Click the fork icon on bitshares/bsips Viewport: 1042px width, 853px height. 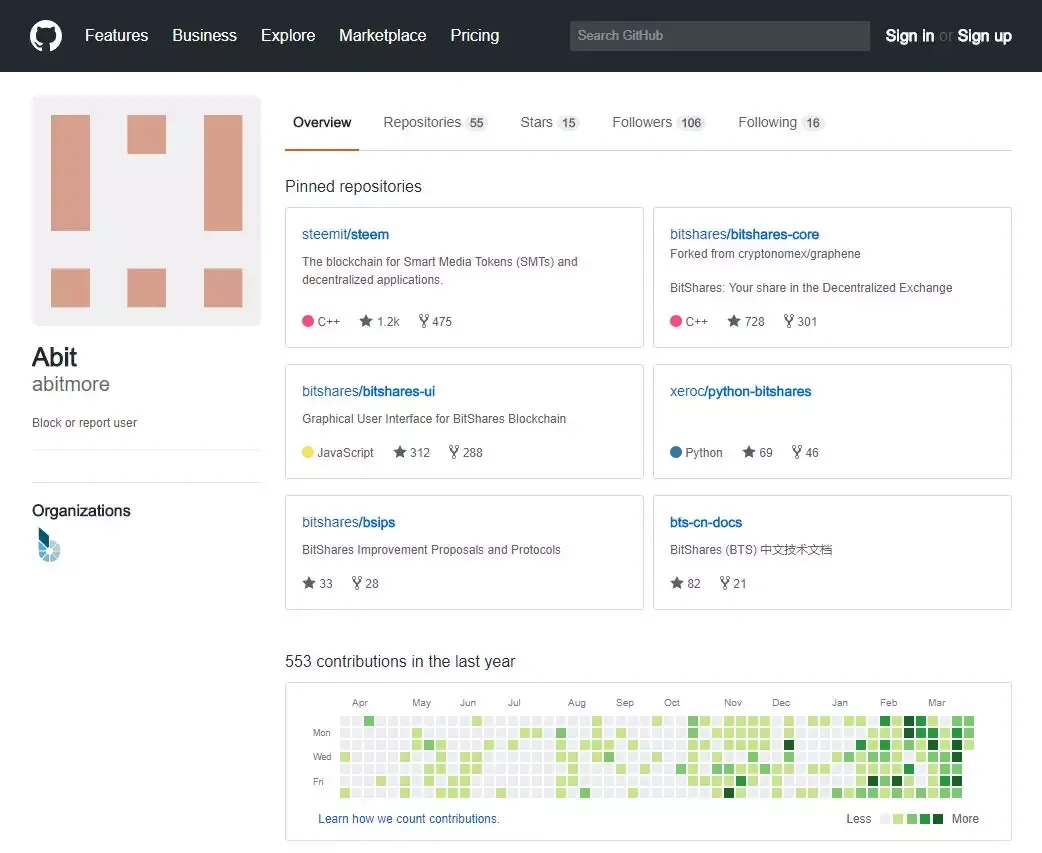click(x=357, y=583)
